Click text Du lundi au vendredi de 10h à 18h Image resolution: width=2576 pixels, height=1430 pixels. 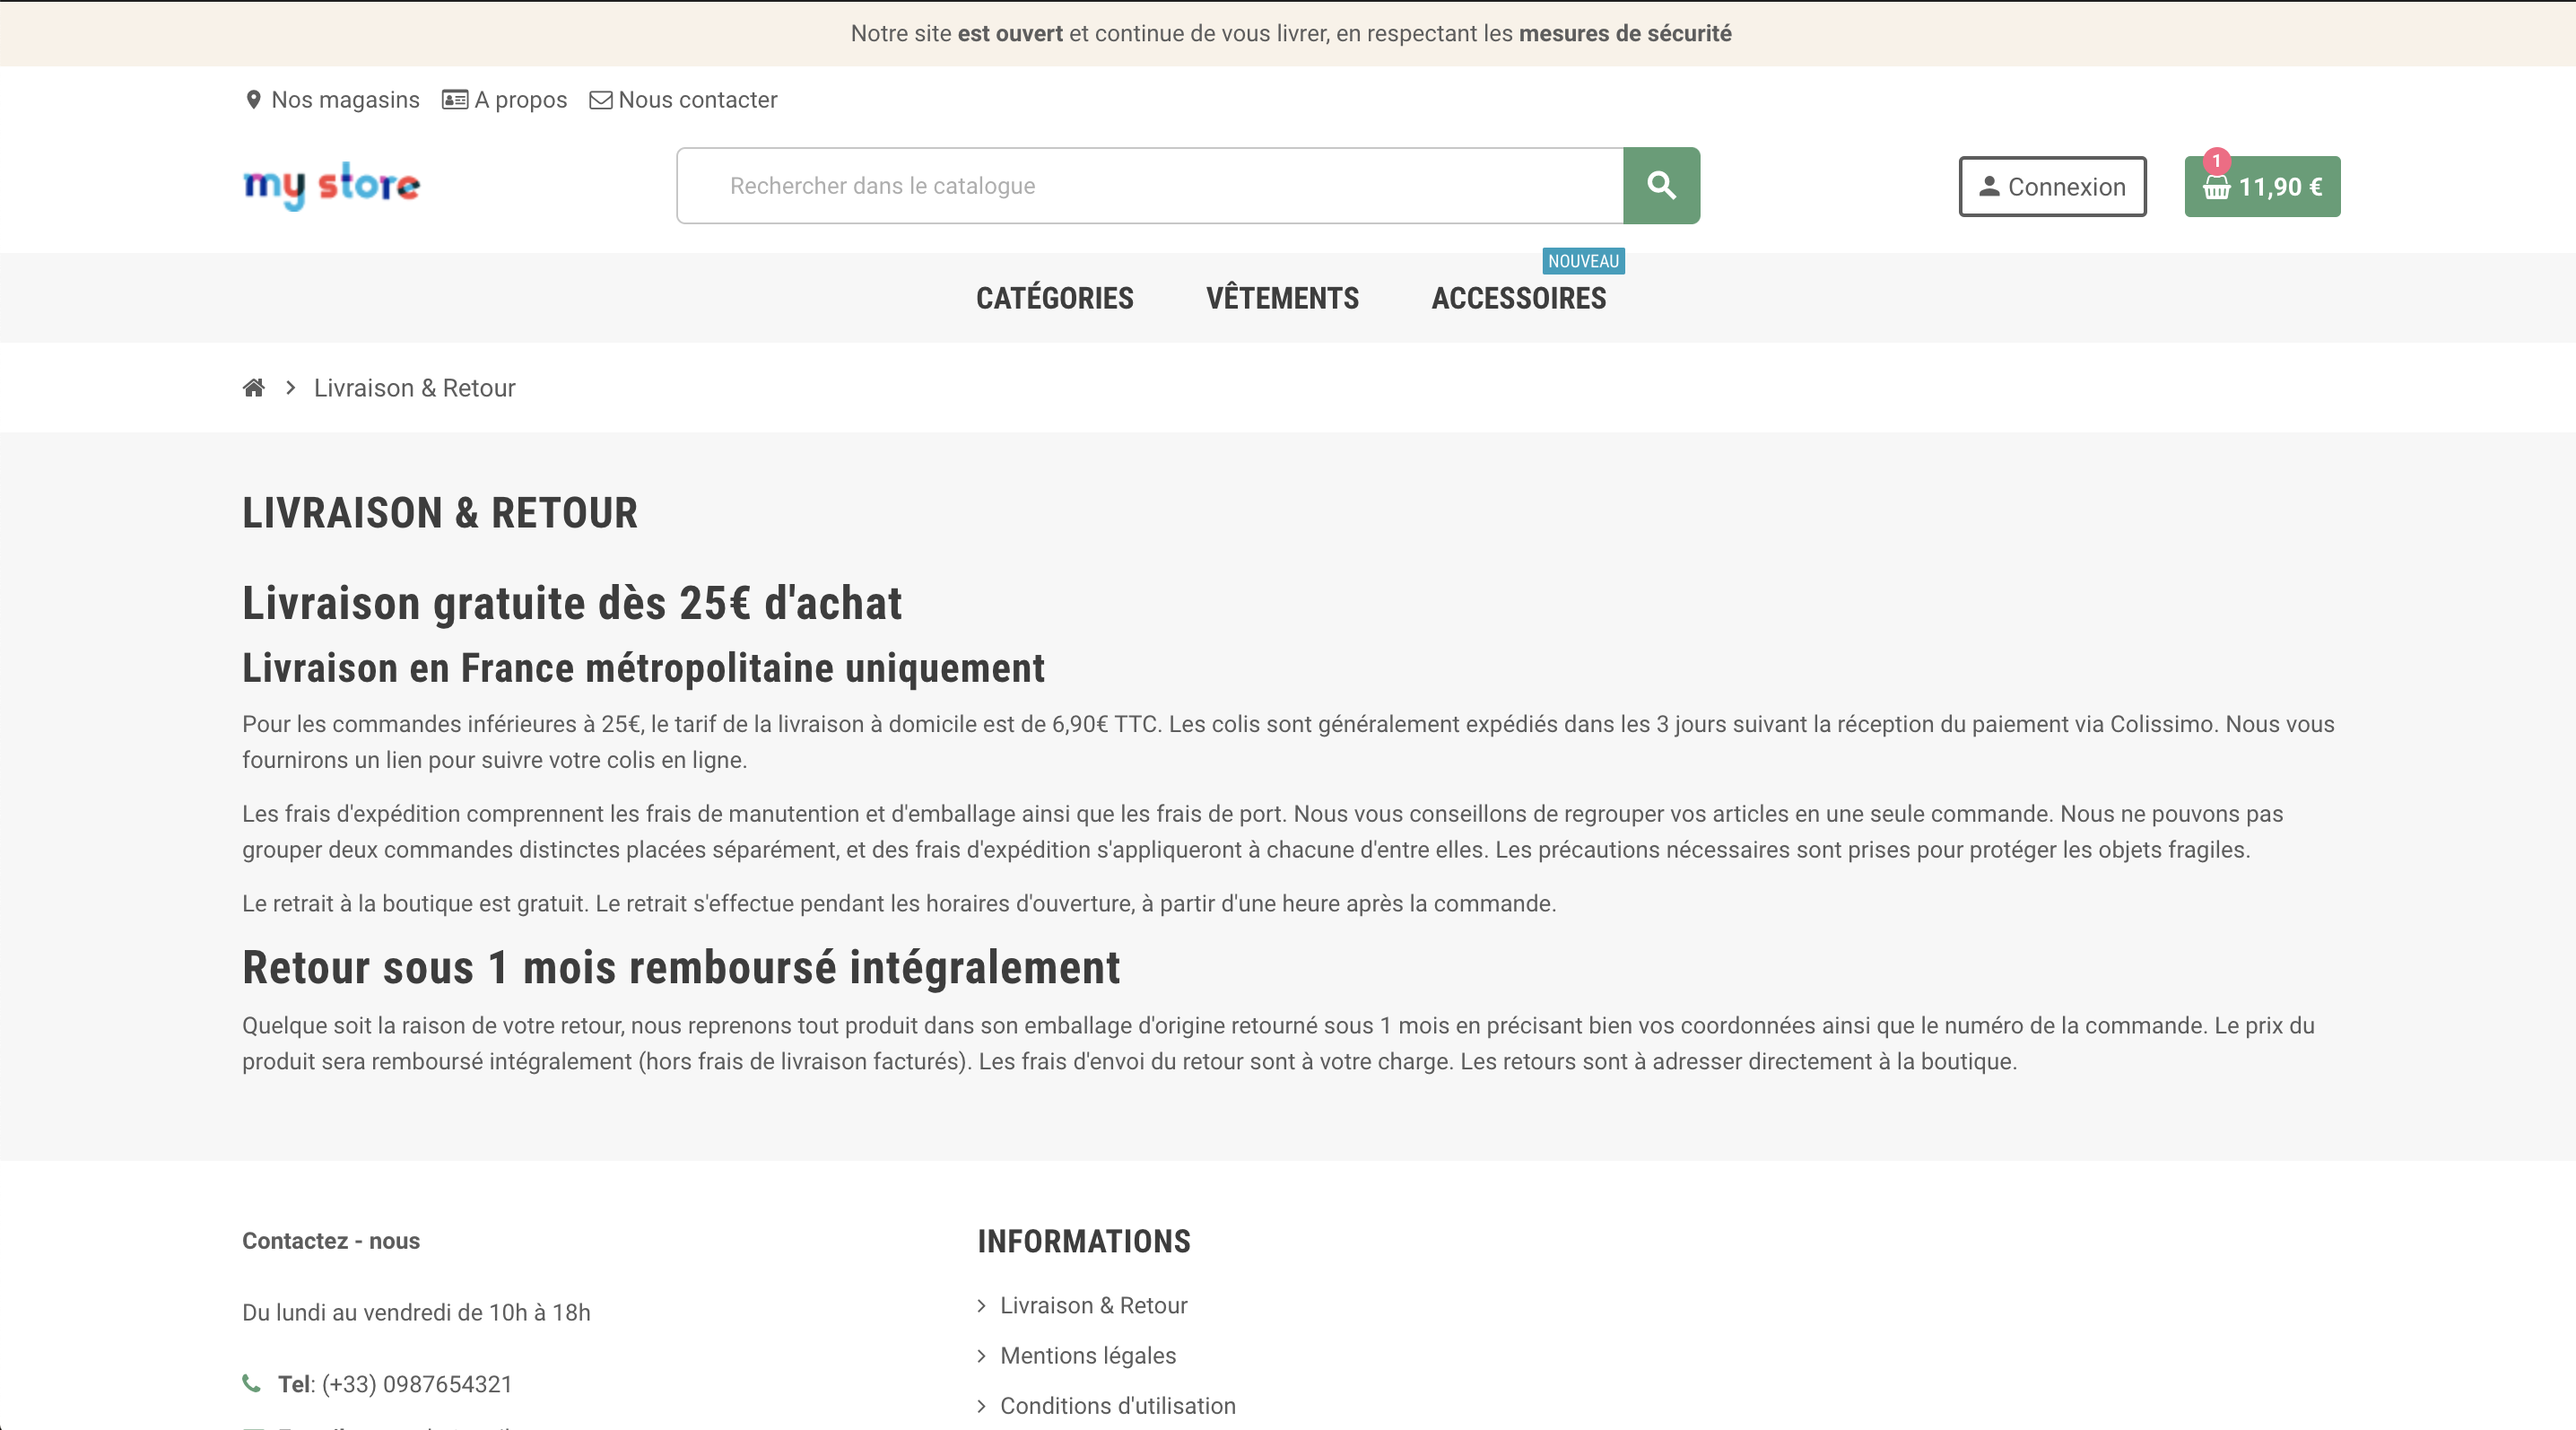point(416,1312)
